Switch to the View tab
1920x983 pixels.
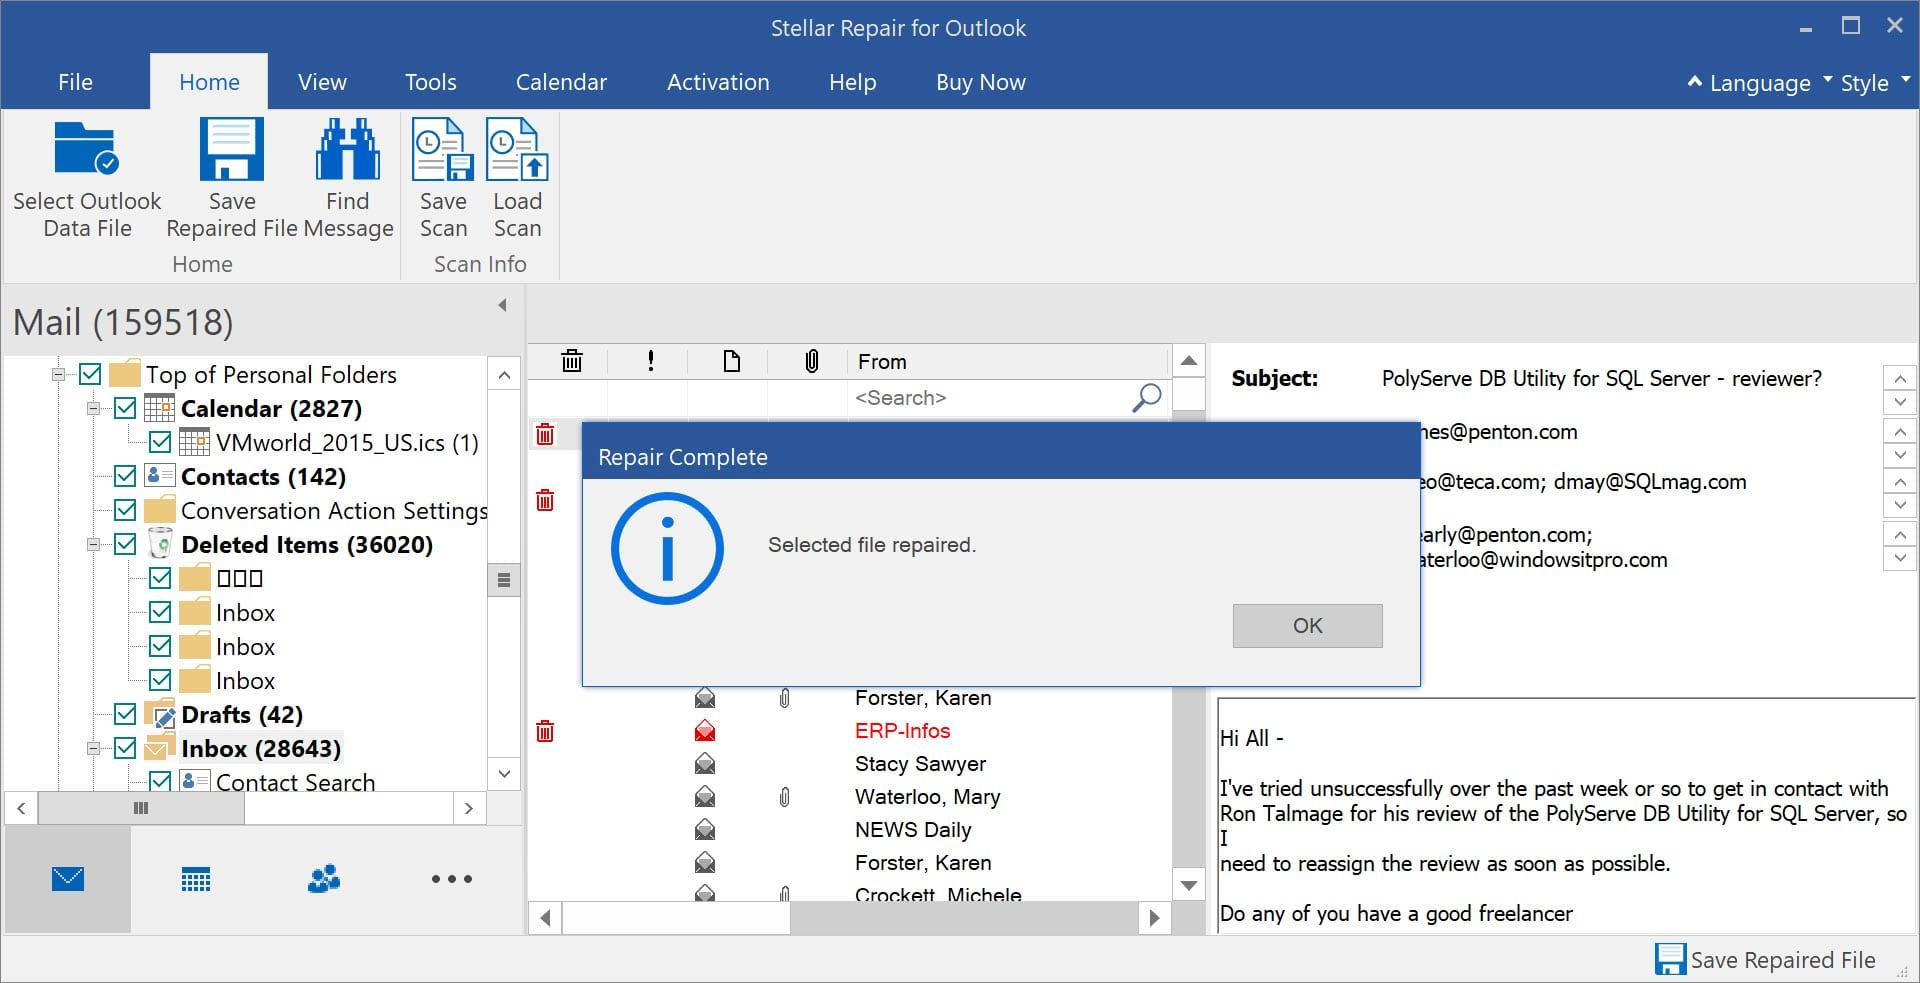[x=322, y=82]
